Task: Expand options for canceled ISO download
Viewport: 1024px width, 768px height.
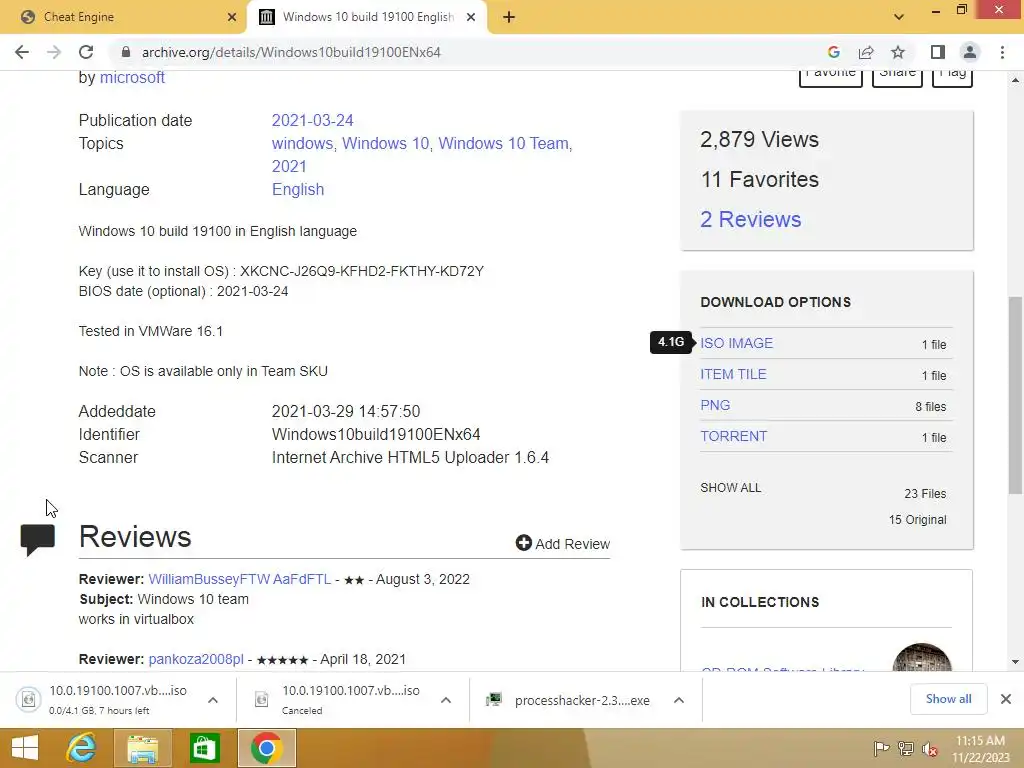Action: (x=446, y=700)
